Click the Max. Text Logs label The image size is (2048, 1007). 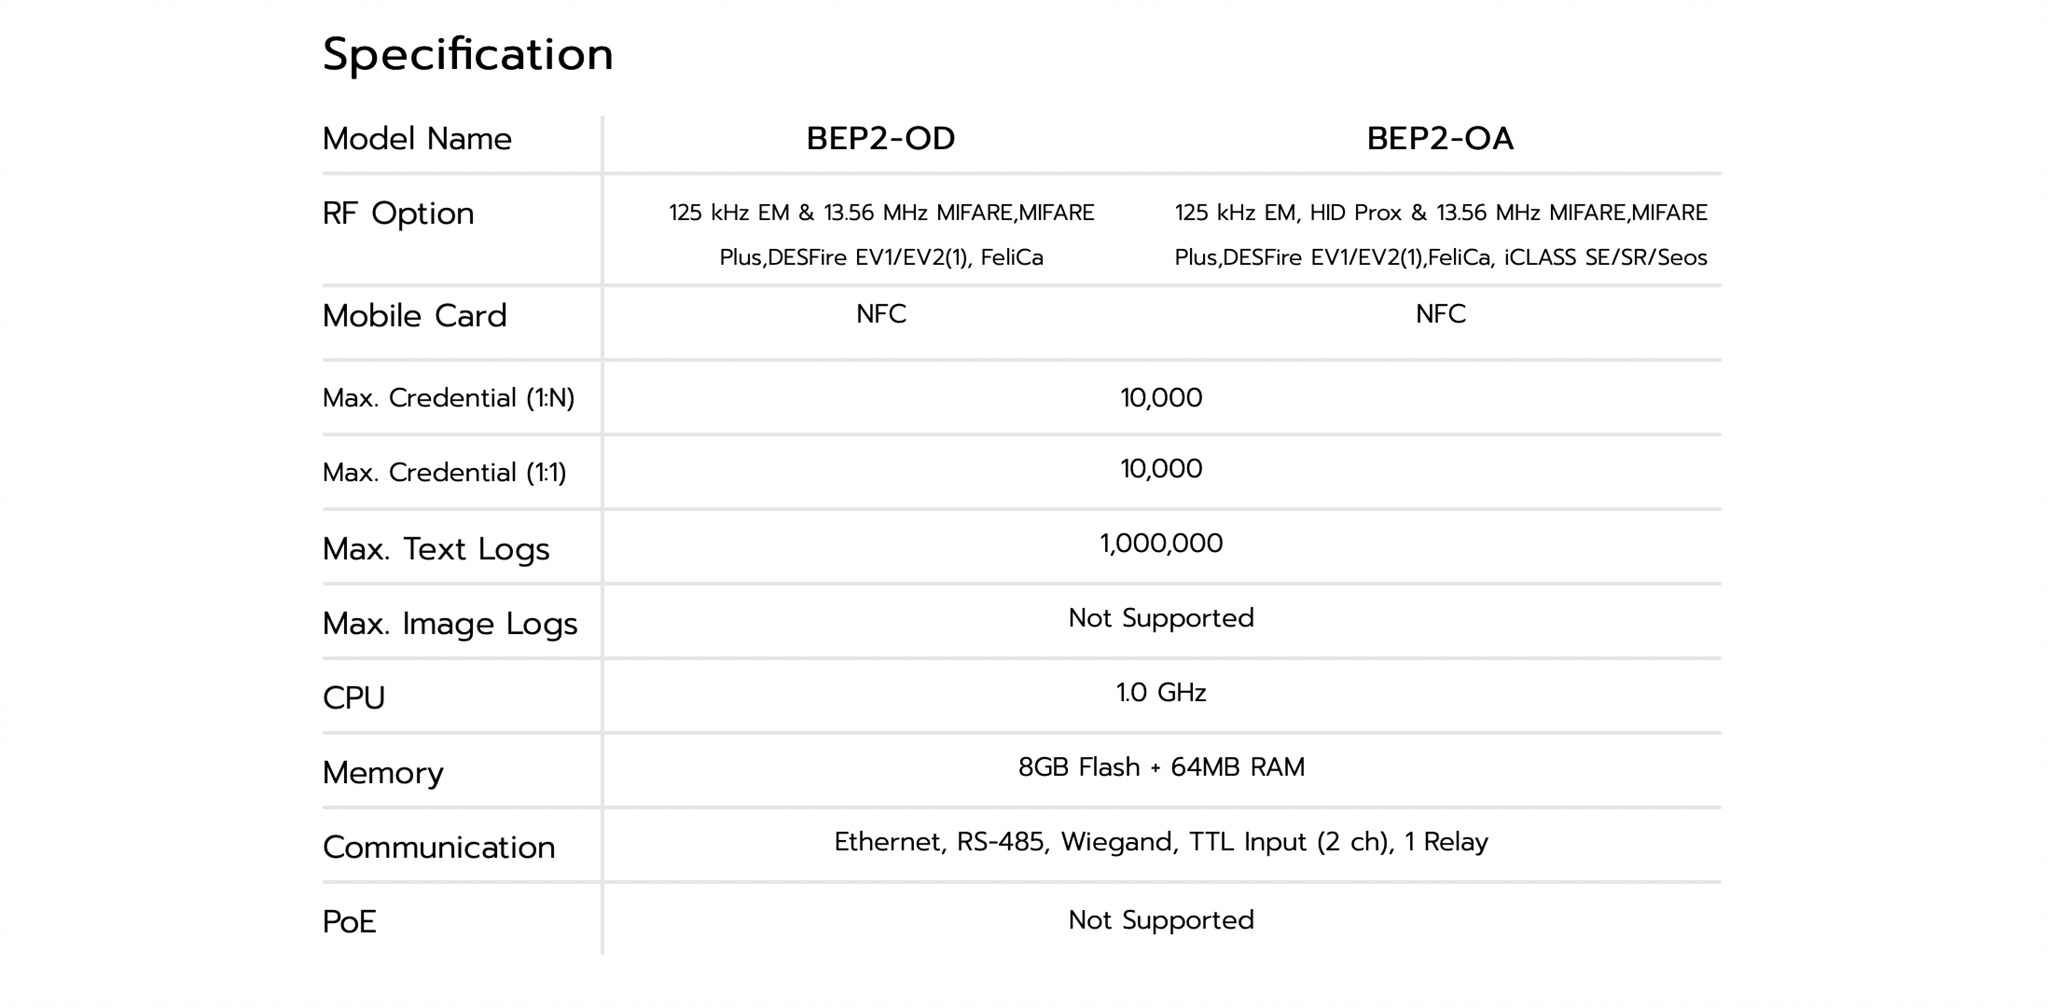coord(436,549)
